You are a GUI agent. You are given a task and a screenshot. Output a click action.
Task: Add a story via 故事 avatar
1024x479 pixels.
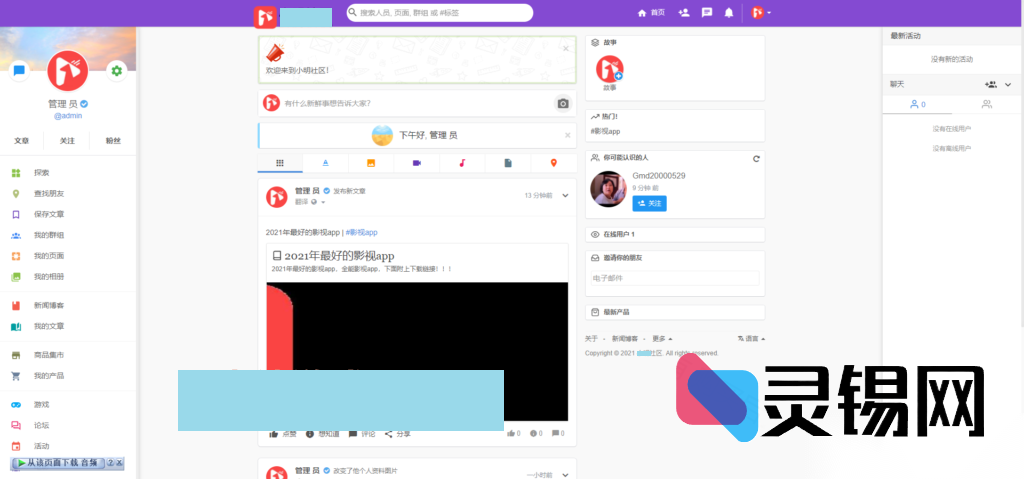(609, 69)
